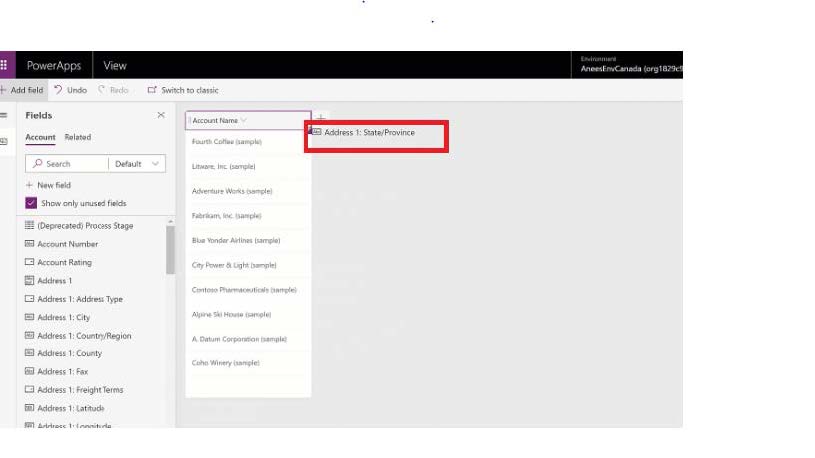Click the Redo button

point(113,90)
